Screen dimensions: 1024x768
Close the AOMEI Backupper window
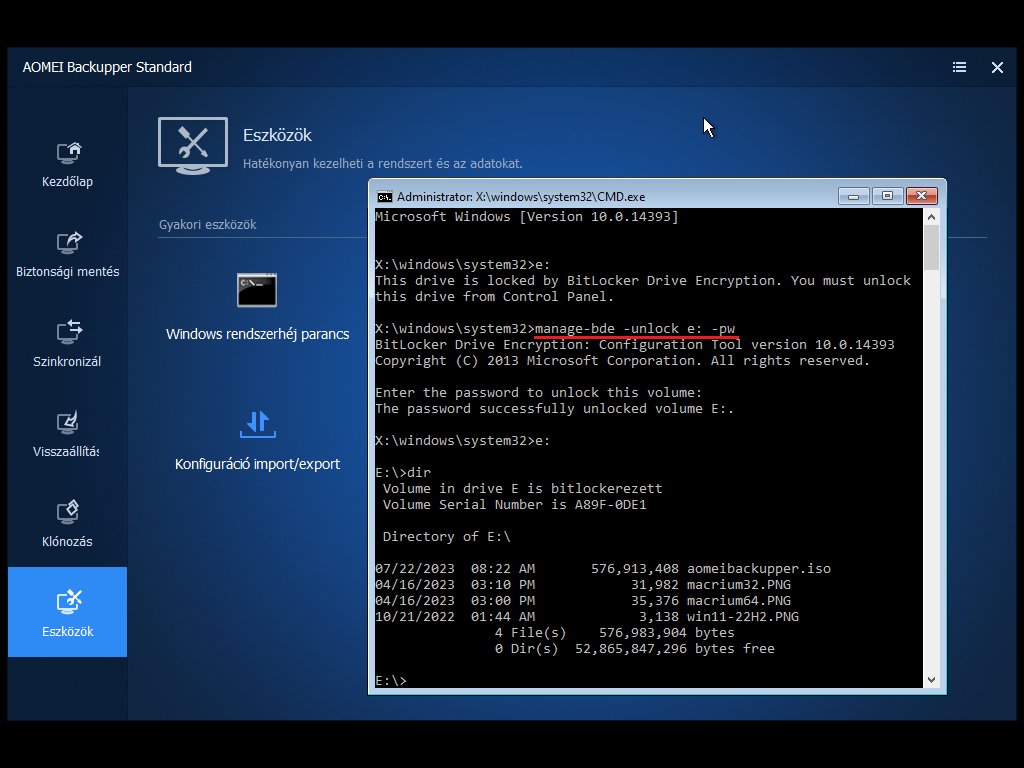coord(997,67)
